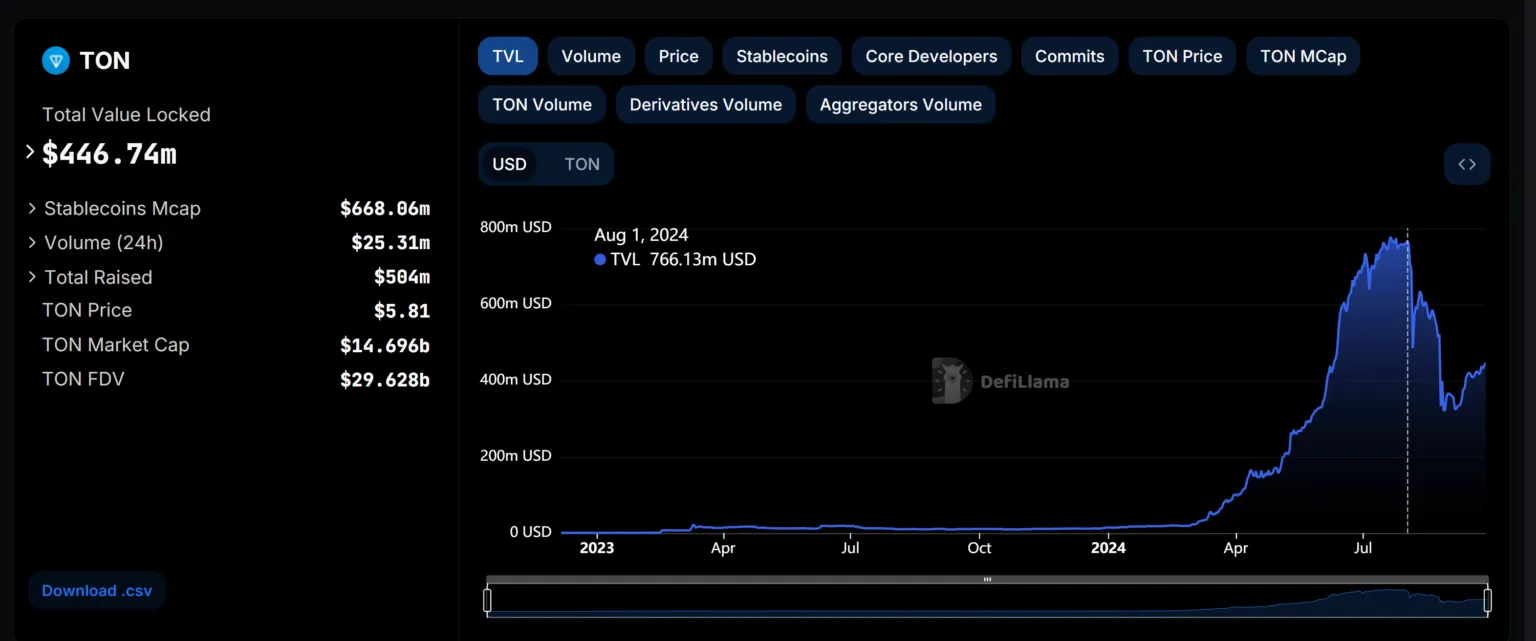Click the 400m USD axis label
This screenshot has width=1536, height=641.
pos(515,379)
